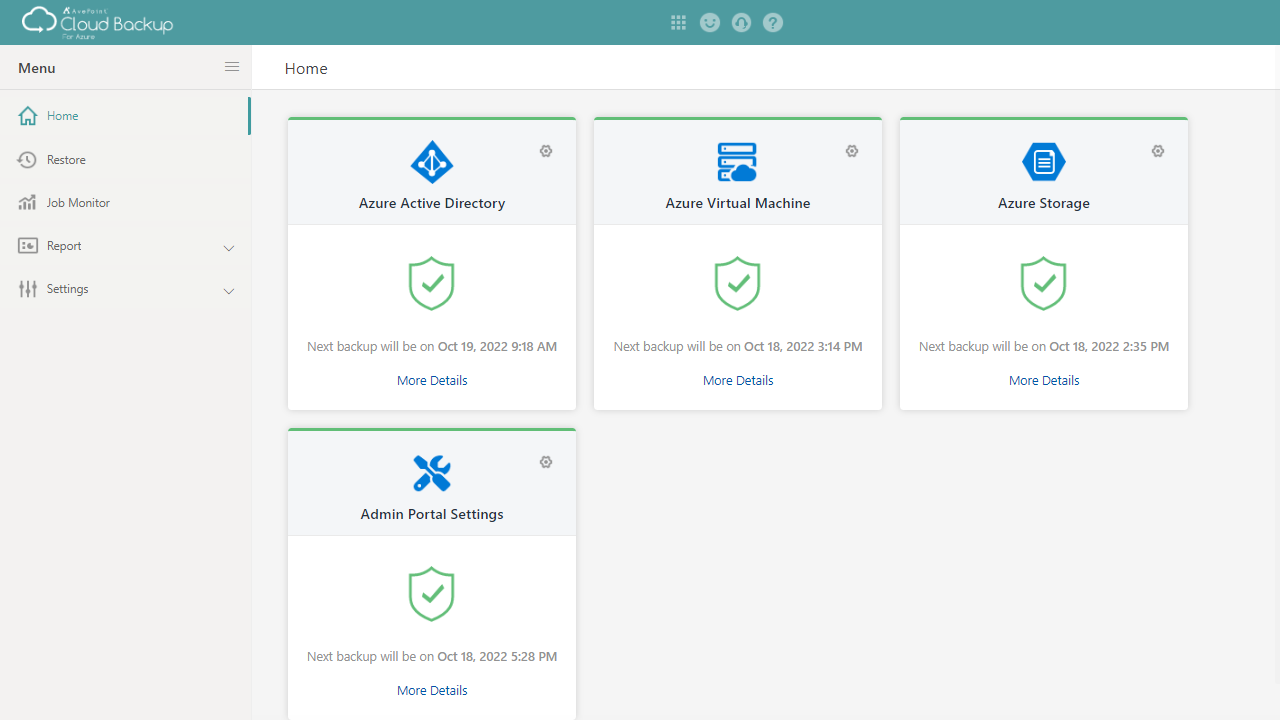
Task: Open More Details for Azure Virtual Machine
Action: tap(738, 380)
